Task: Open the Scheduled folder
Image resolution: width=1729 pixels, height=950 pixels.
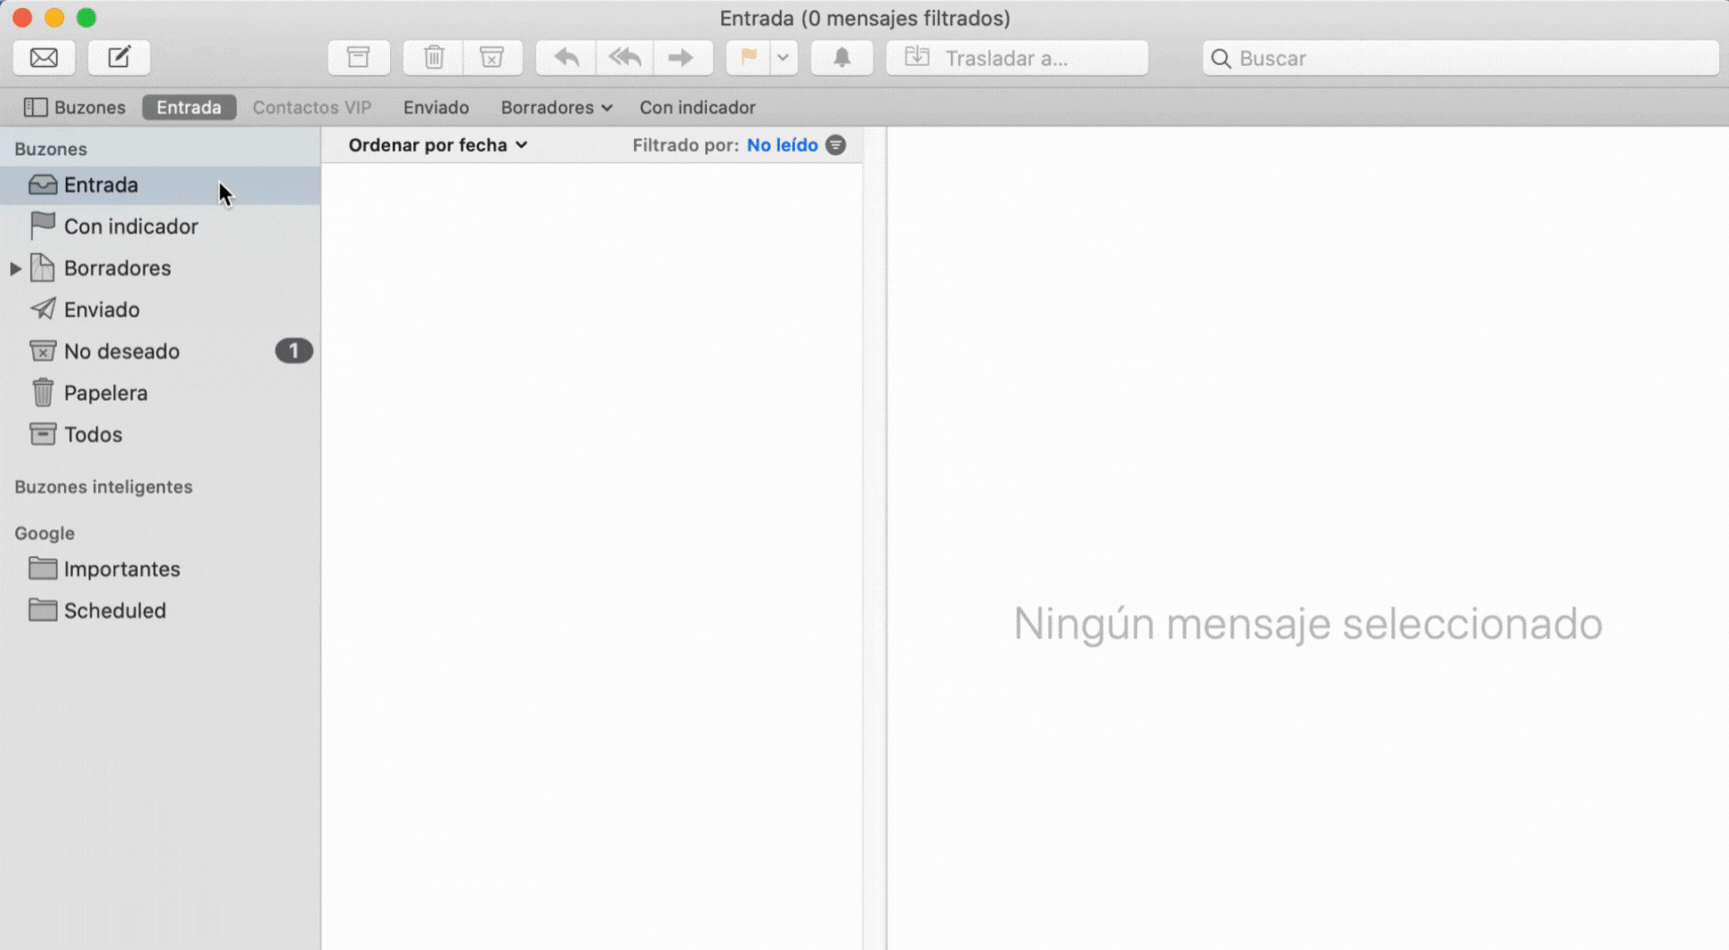Action: coord(160,611)
